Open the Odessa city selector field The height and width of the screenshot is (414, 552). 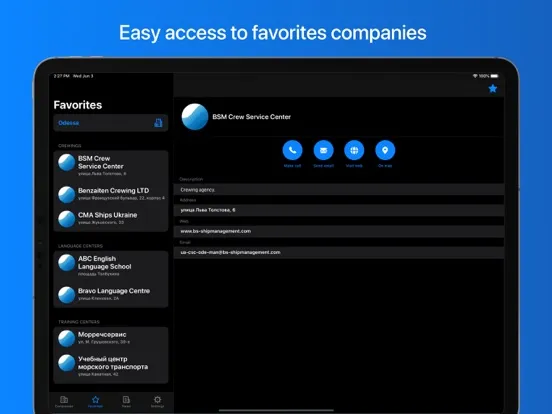(x=111, y=123)
